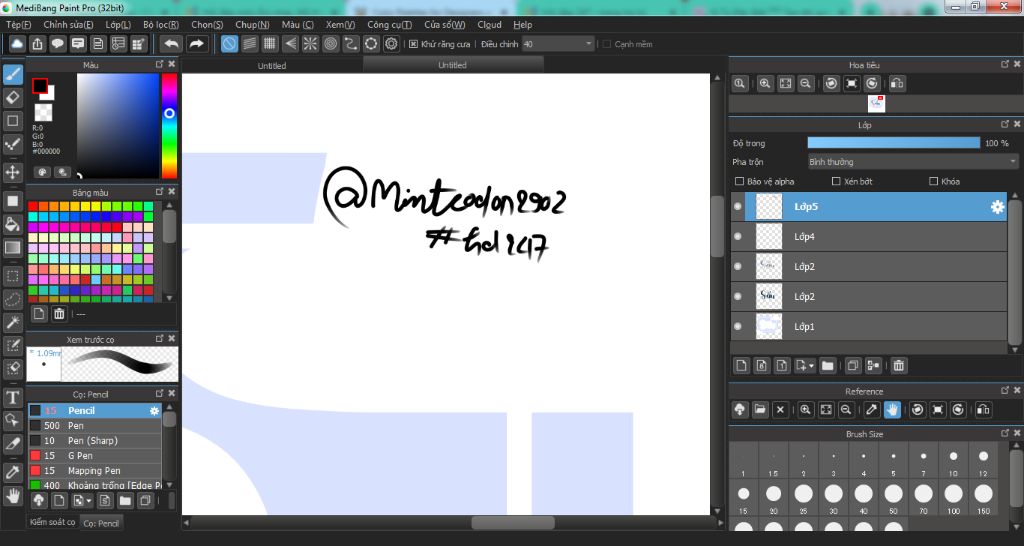This screenshot has height=546, width=1024.
Task: Select the Eraser tool
Action: pos(13,97)
